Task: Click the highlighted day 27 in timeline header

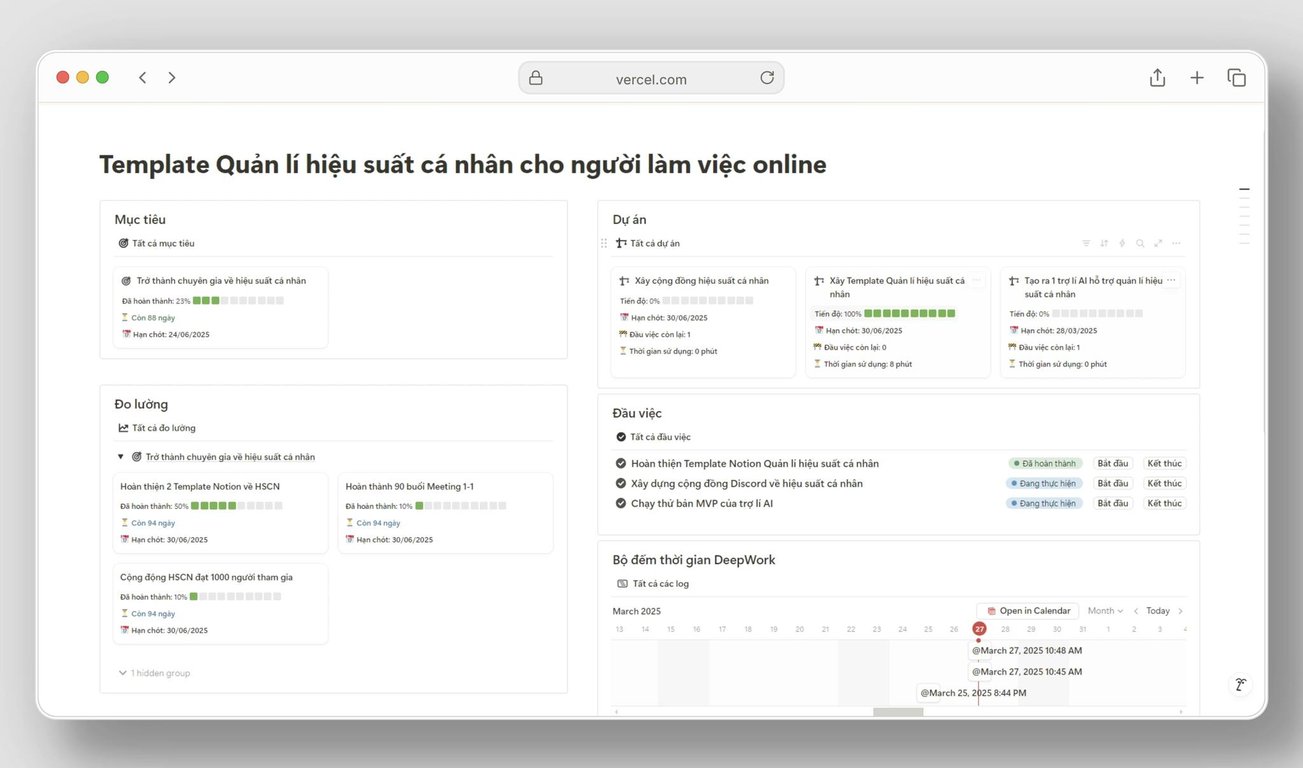Action: [979, 629]
